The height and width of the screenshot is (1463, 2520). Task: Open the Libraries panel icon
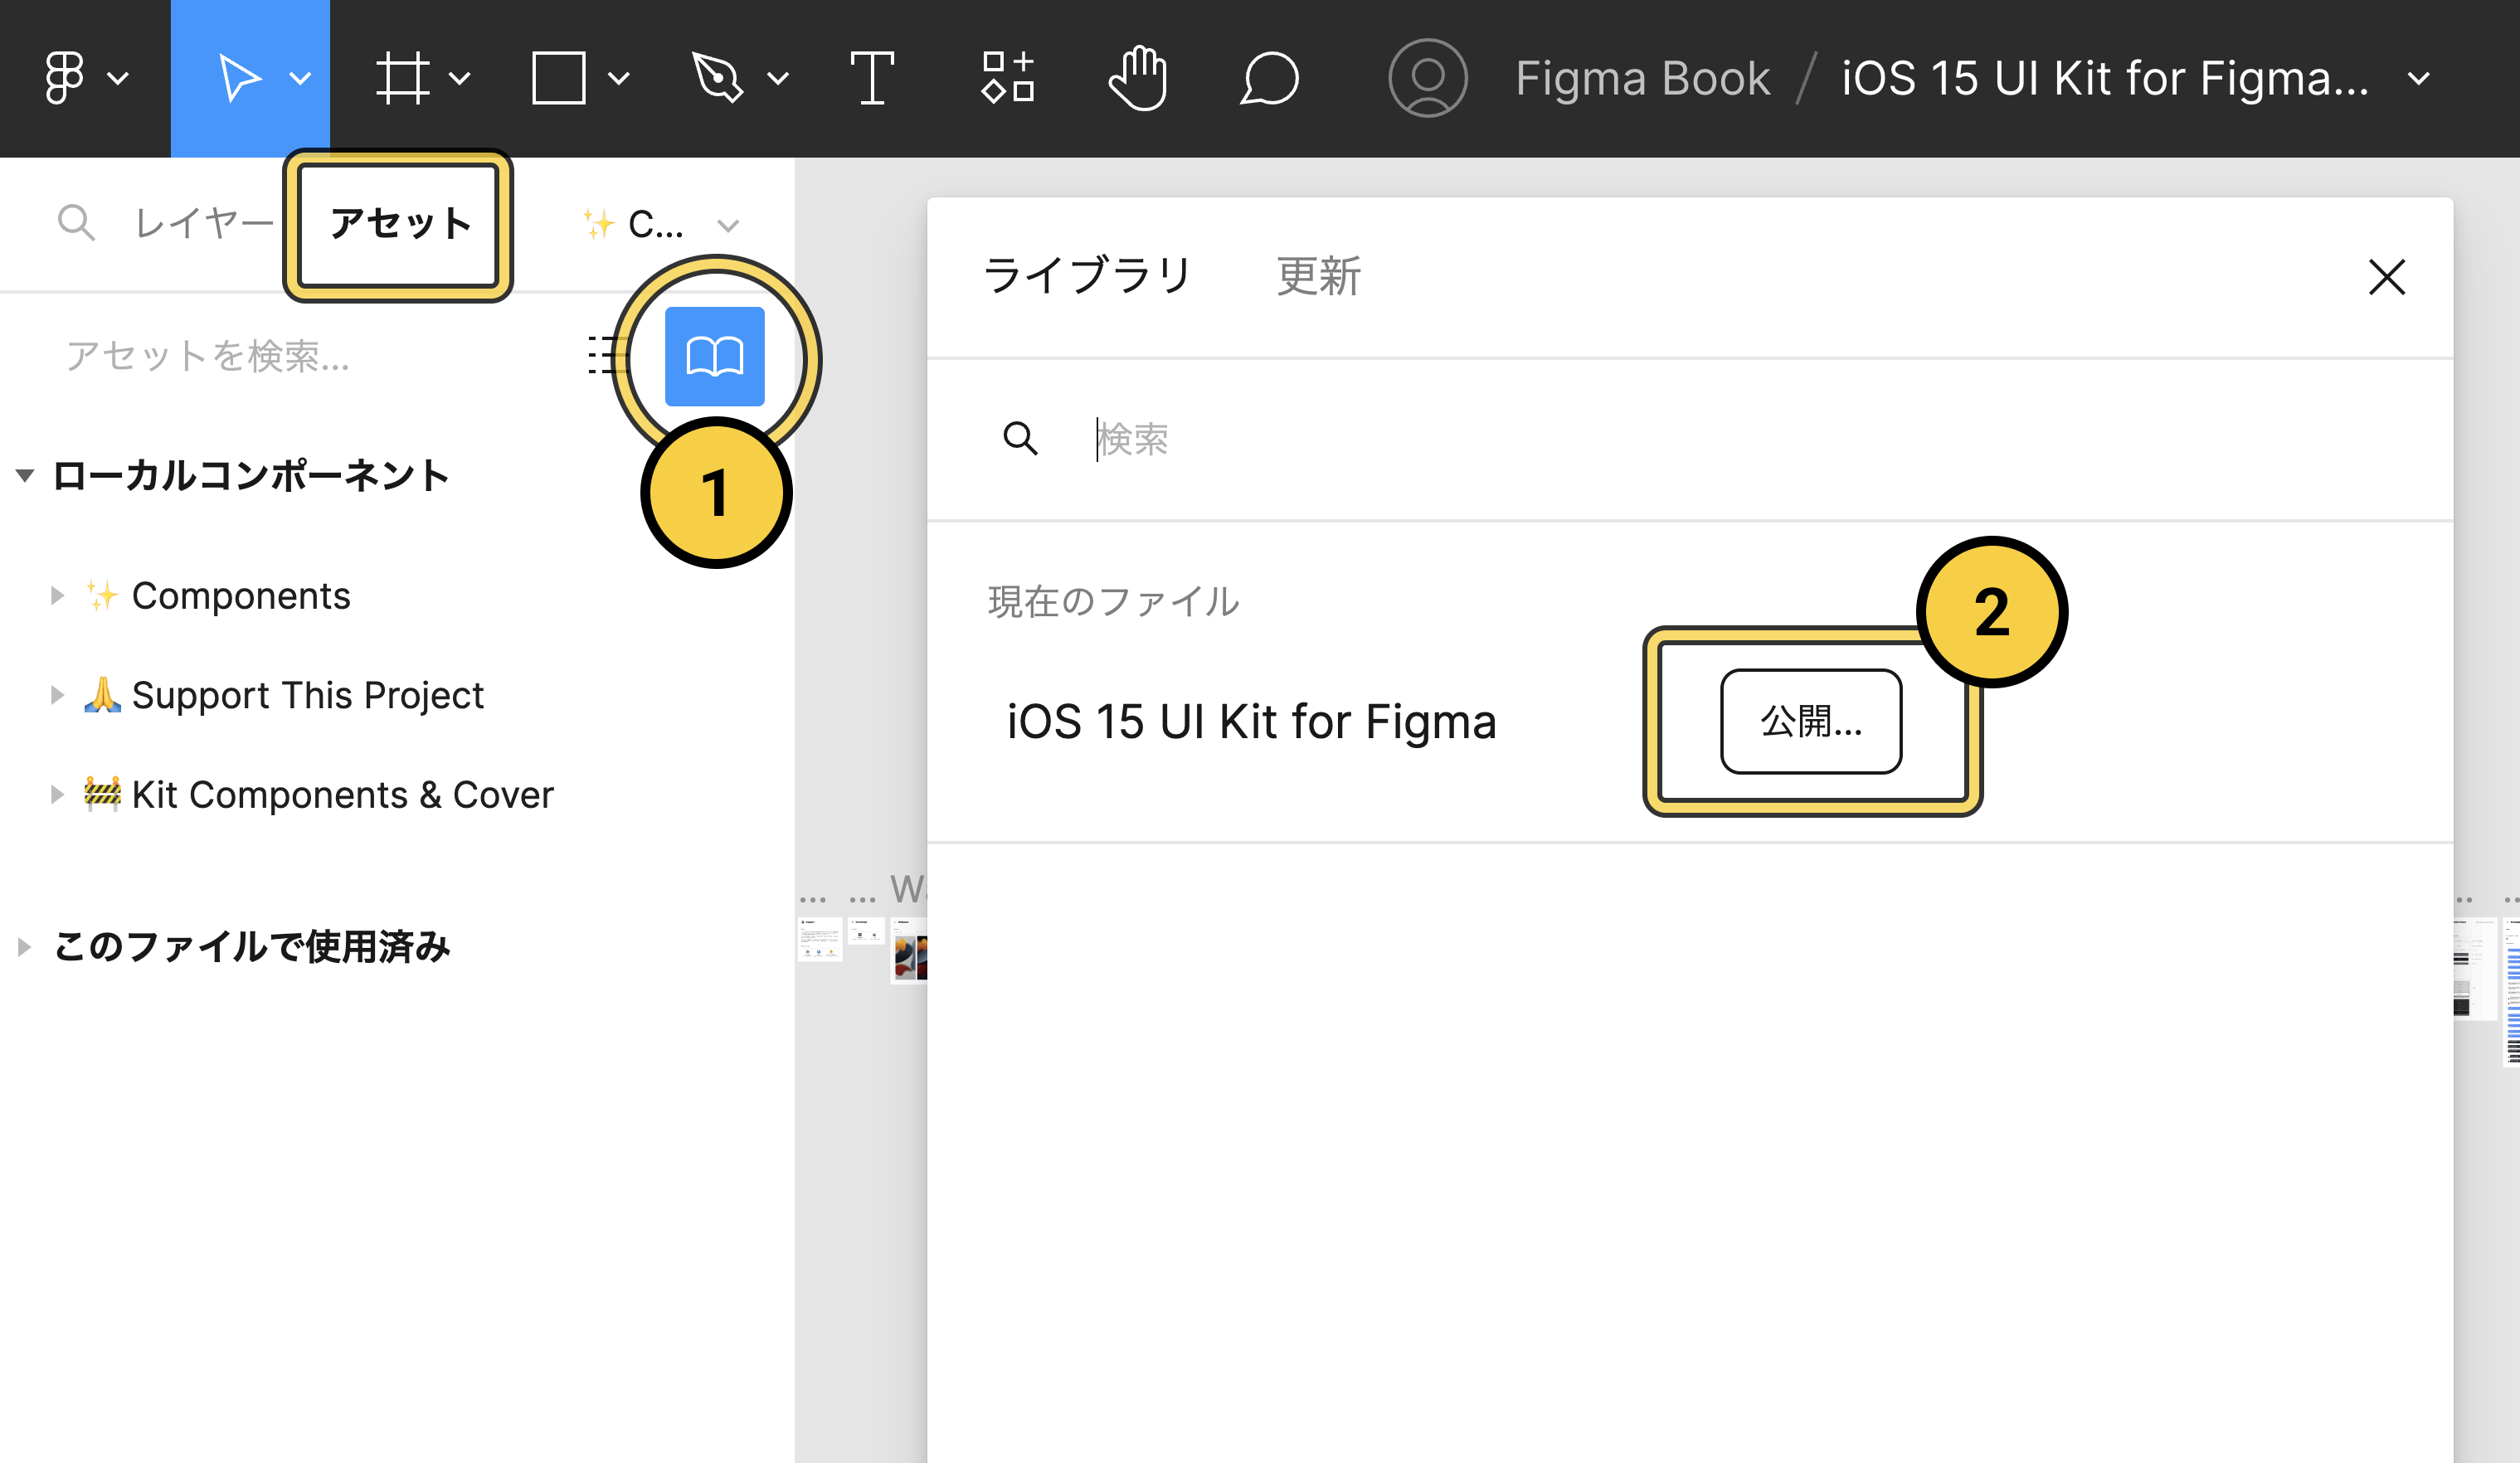(713, 355)
